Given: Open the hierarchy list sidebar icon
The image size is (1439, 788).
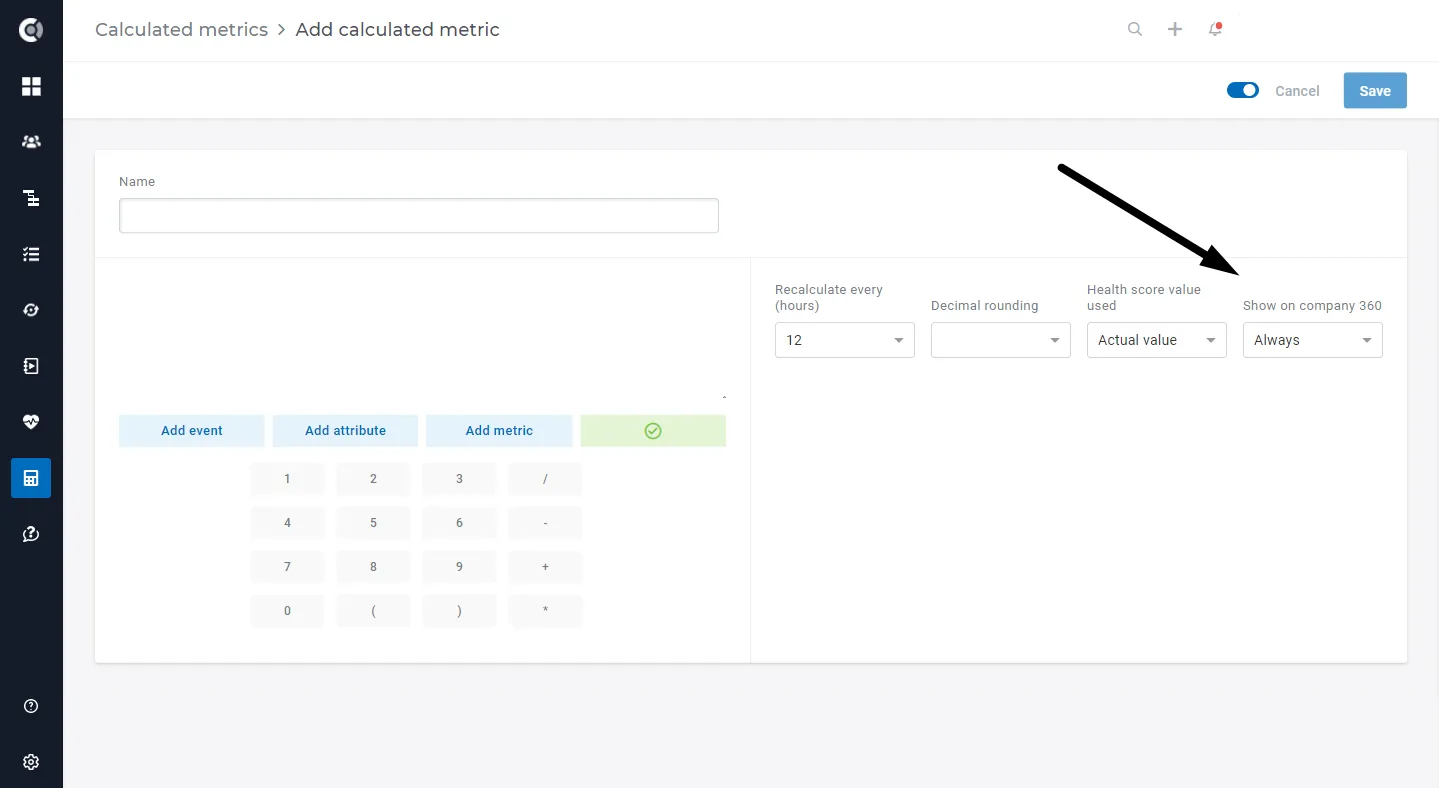Looking at the screenshot, I should pos(31,198).
